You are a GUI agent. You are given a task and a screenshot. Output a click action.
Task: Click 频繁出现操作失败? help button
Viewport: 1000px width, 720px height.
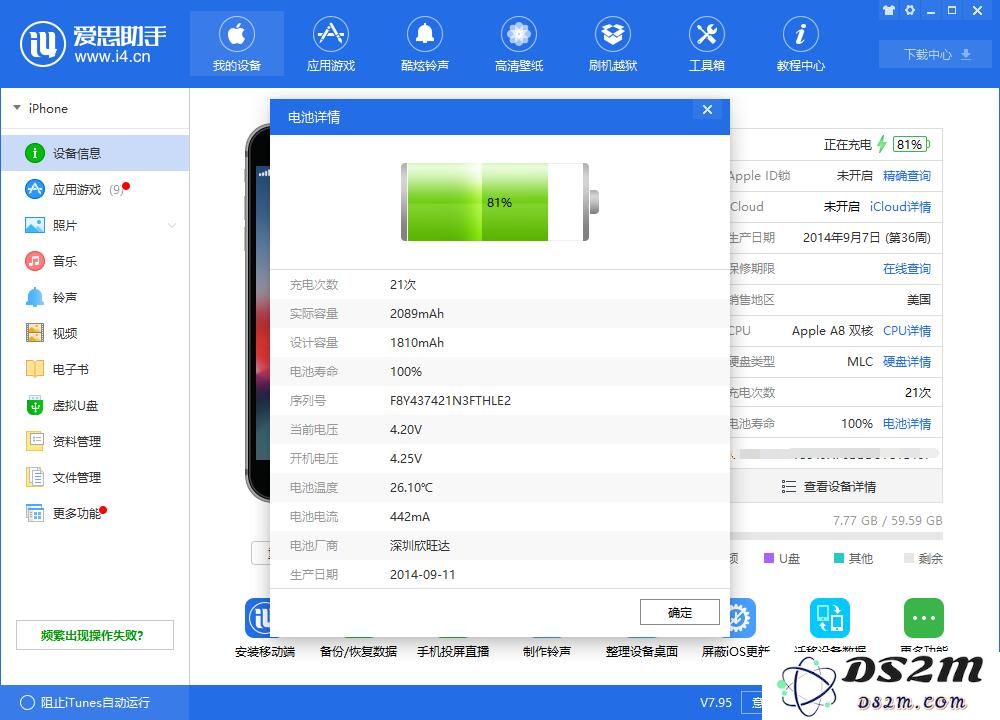(94, 635)
